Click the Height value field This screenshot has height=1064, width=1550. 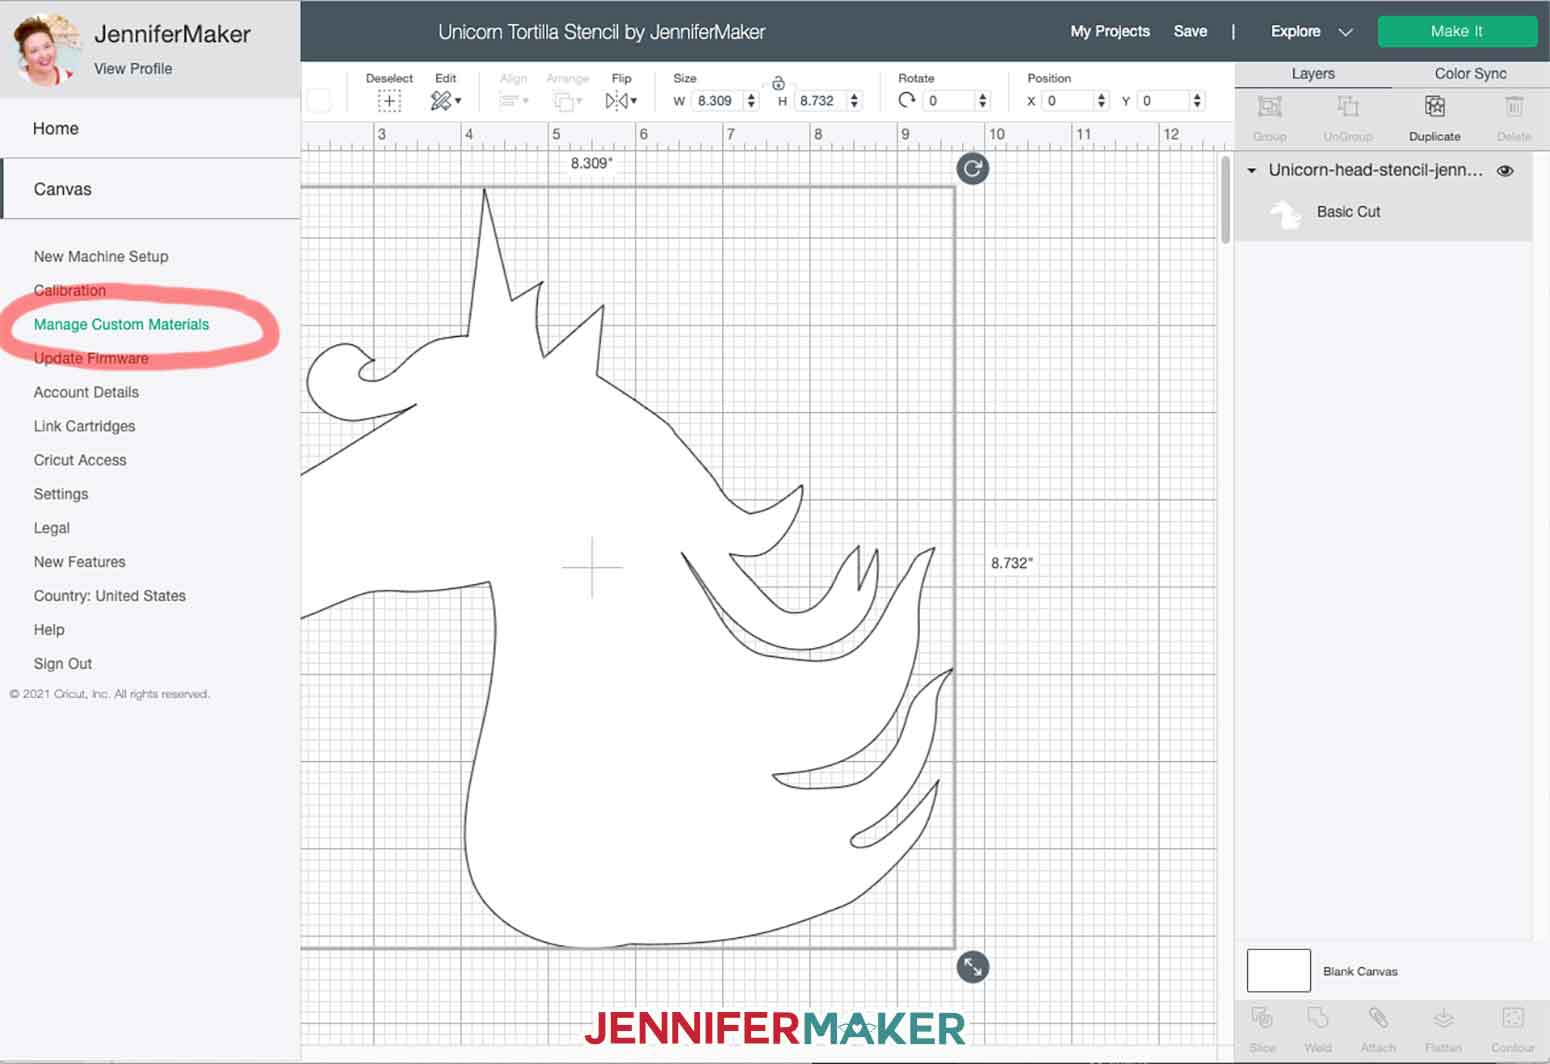click(818, 100)
